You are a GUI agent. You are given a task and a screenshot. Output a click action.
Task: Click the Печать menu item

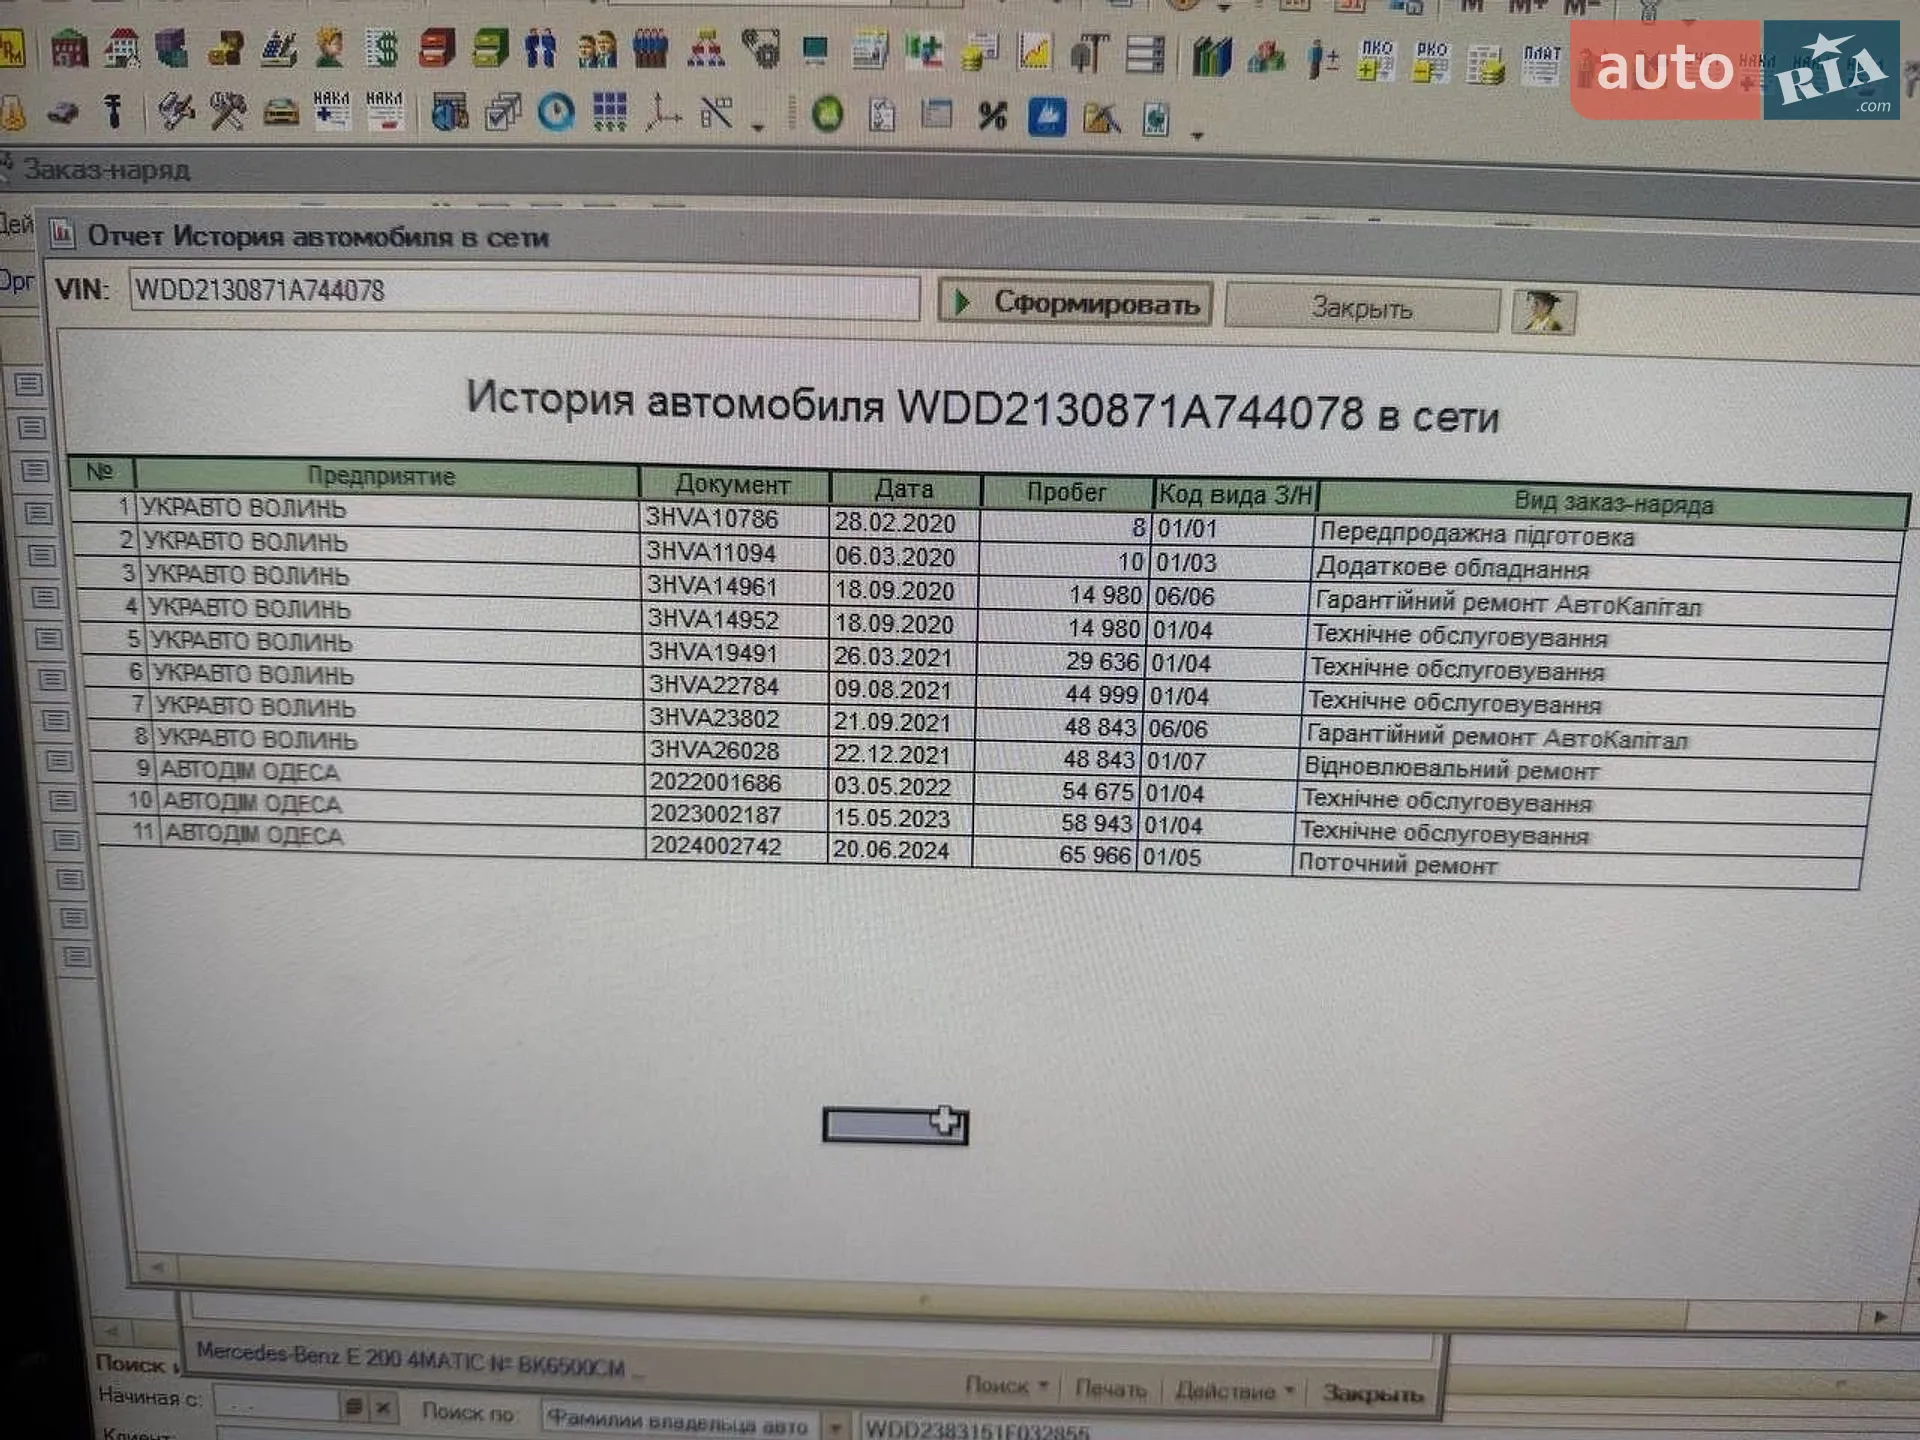coord(1110,1388)
